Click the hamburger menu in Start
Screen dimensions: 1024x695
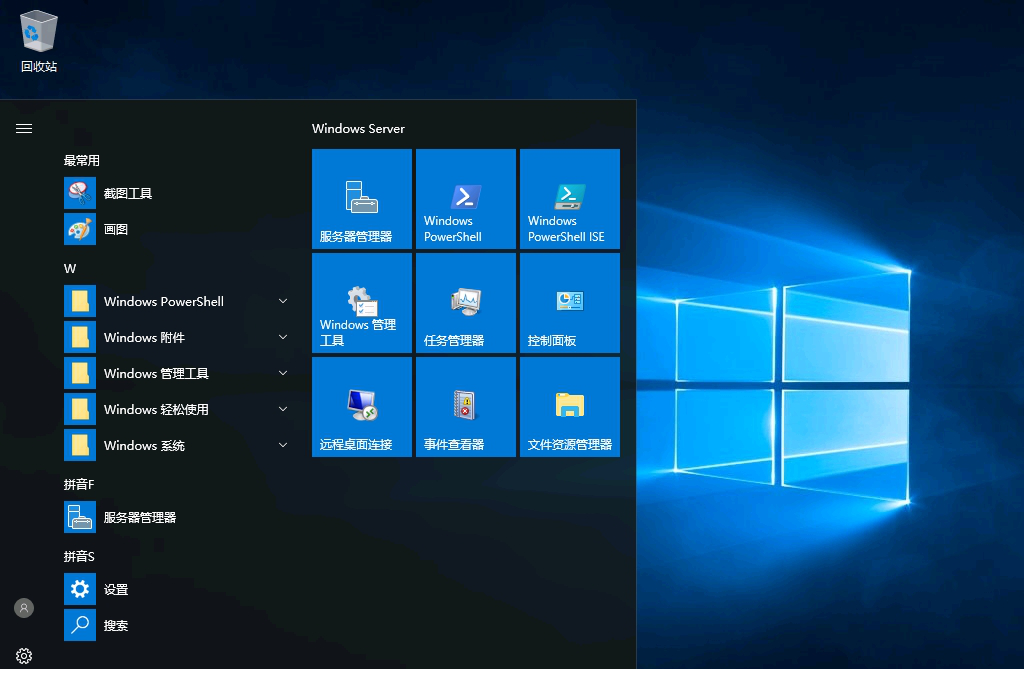click(24, 129)
